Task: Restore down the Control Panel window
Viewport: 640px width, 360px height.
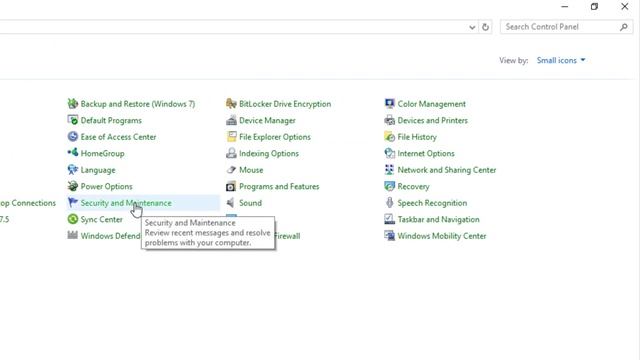Action: coord(594,7)
